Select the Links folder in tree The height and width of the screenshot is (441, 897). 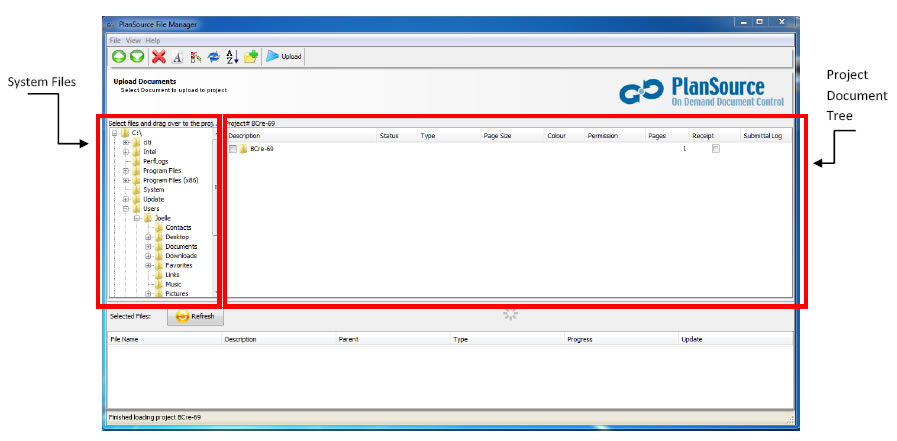point(172,275)
